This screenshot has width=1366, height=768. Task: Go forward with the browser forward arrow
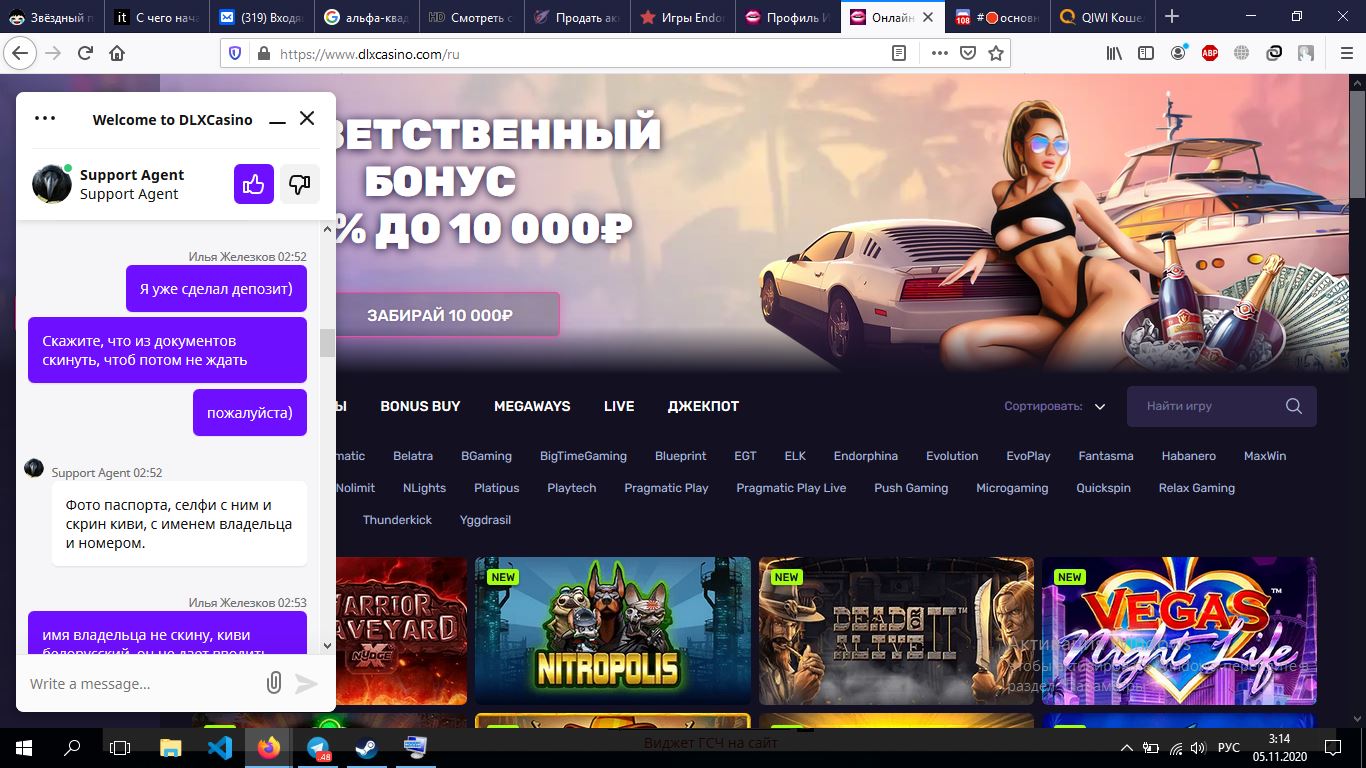[x=53, y=53]
